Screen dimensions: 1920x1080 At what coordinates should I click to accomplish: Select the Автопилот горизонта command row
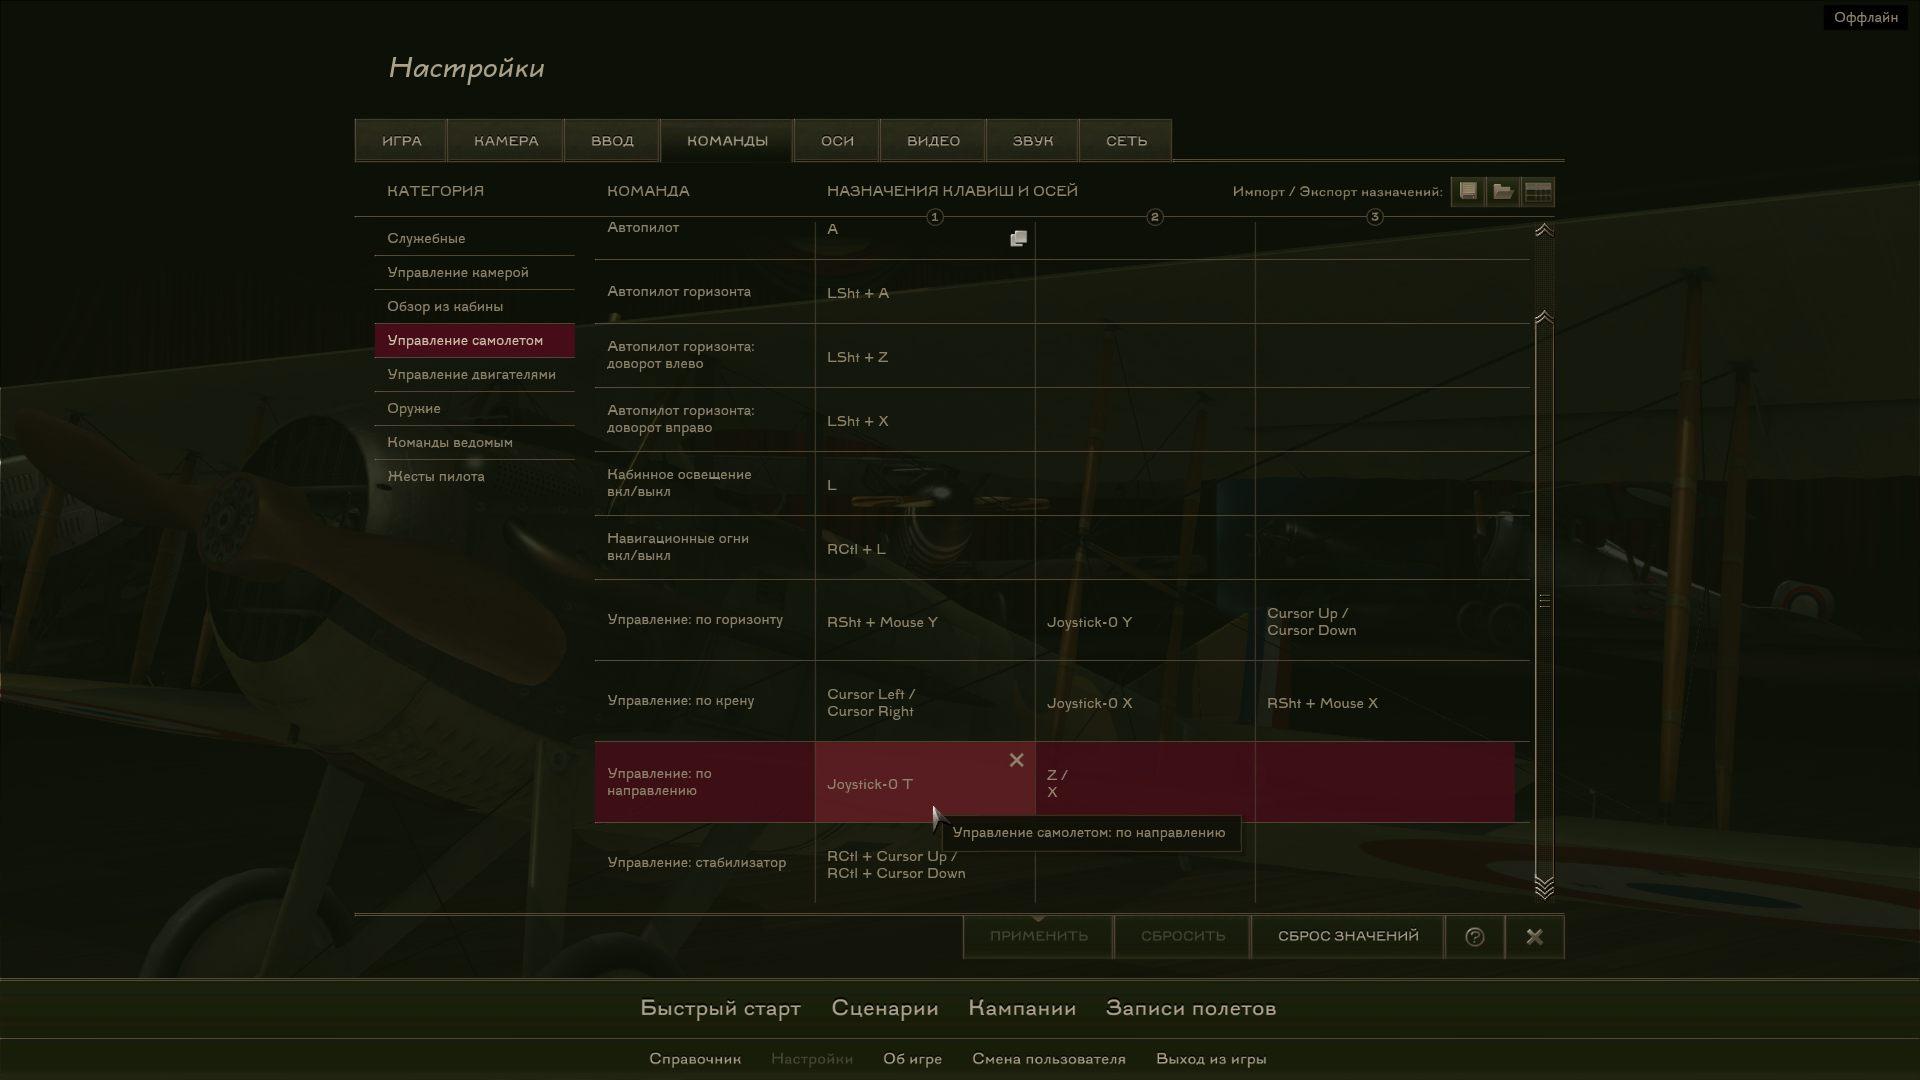point(704,292)
